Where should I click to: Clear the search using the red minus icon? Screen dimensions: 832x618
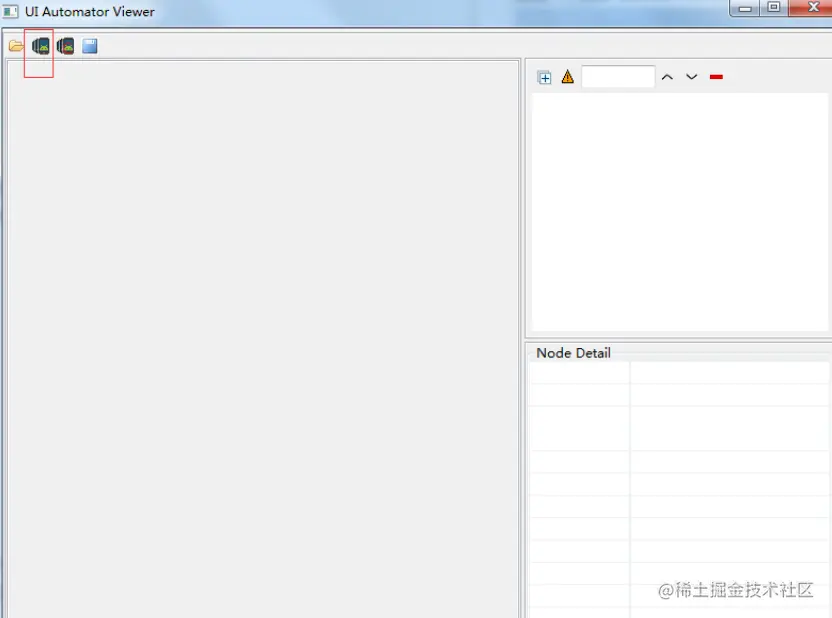716,77
